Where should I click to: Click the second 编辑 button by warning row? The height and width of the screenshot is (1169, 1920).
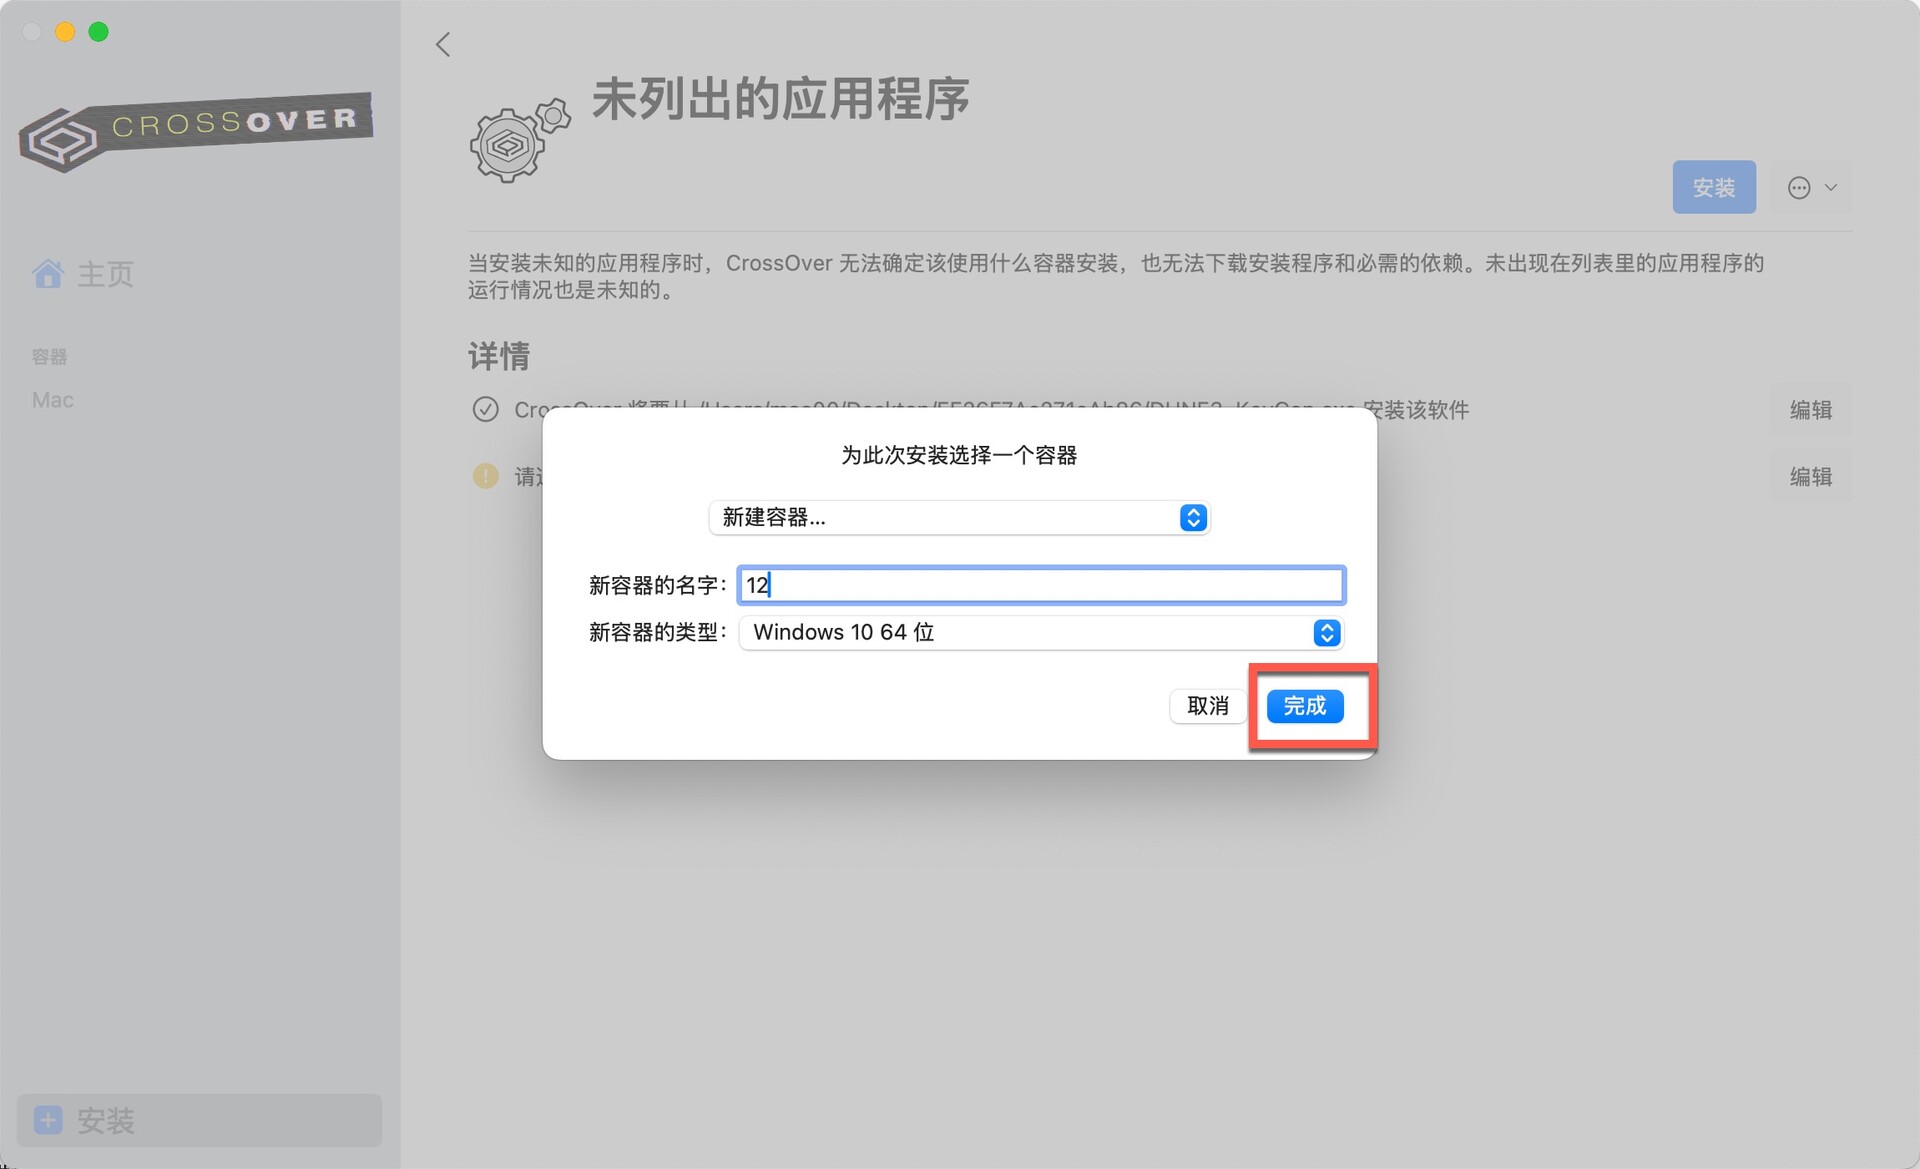(x=1810, y=476)
